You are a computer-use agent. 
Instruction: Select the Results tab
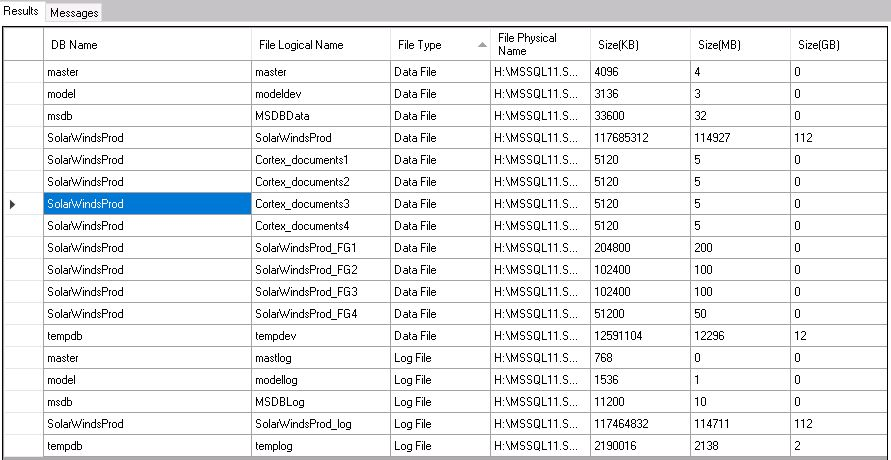(x=21, y=12)
